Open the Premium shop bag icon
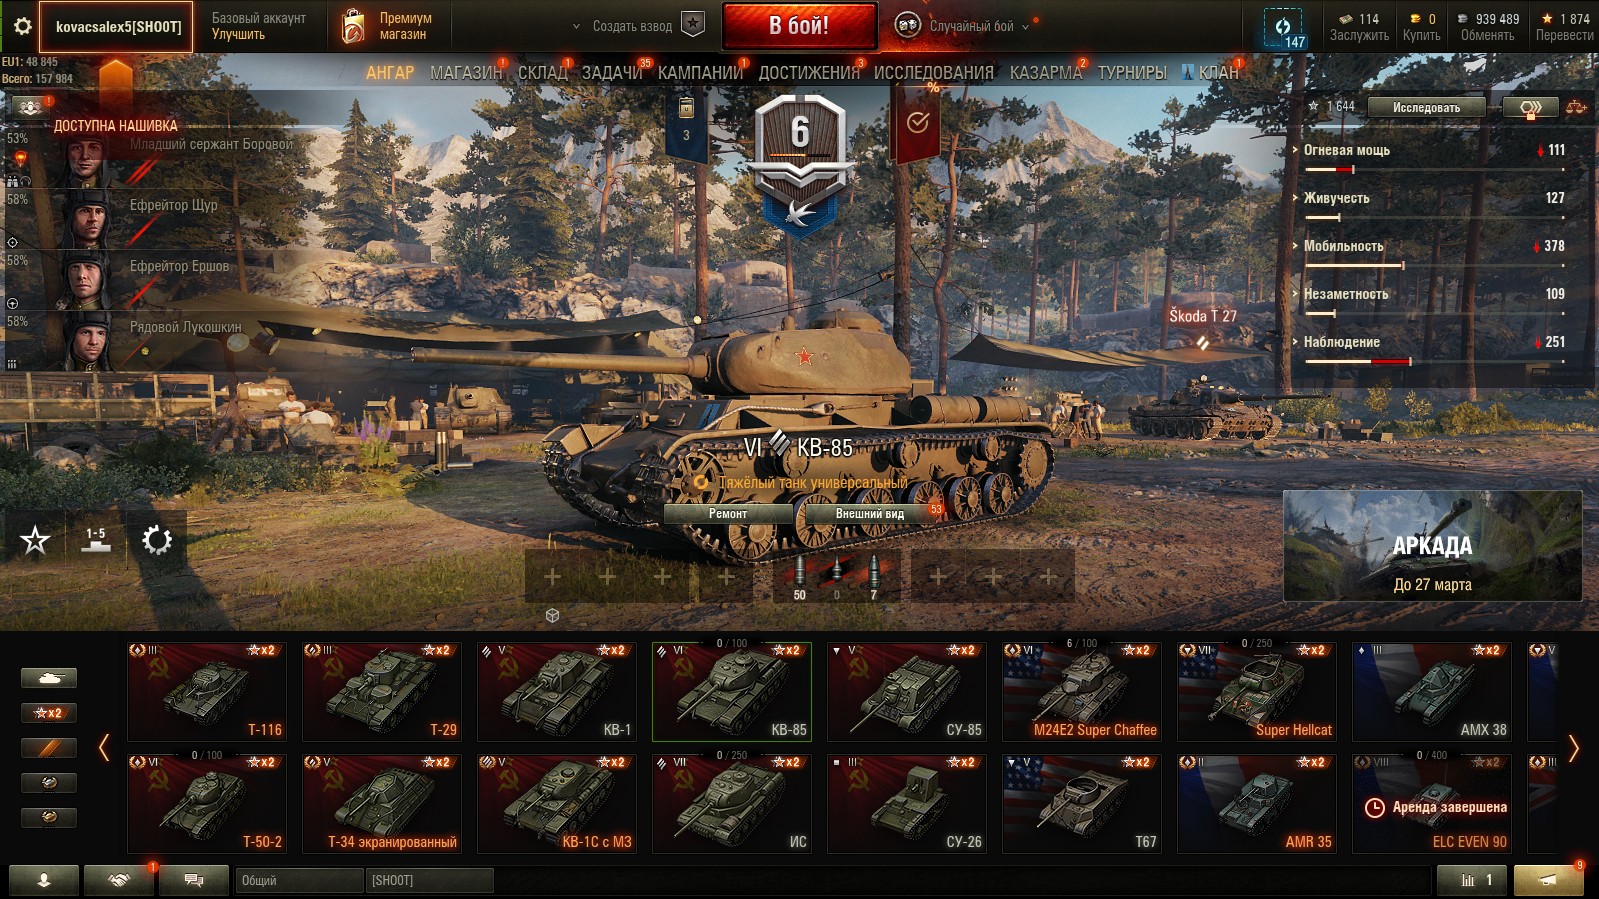This screenshot has height=899, width=1599. (x=353, y=26)
